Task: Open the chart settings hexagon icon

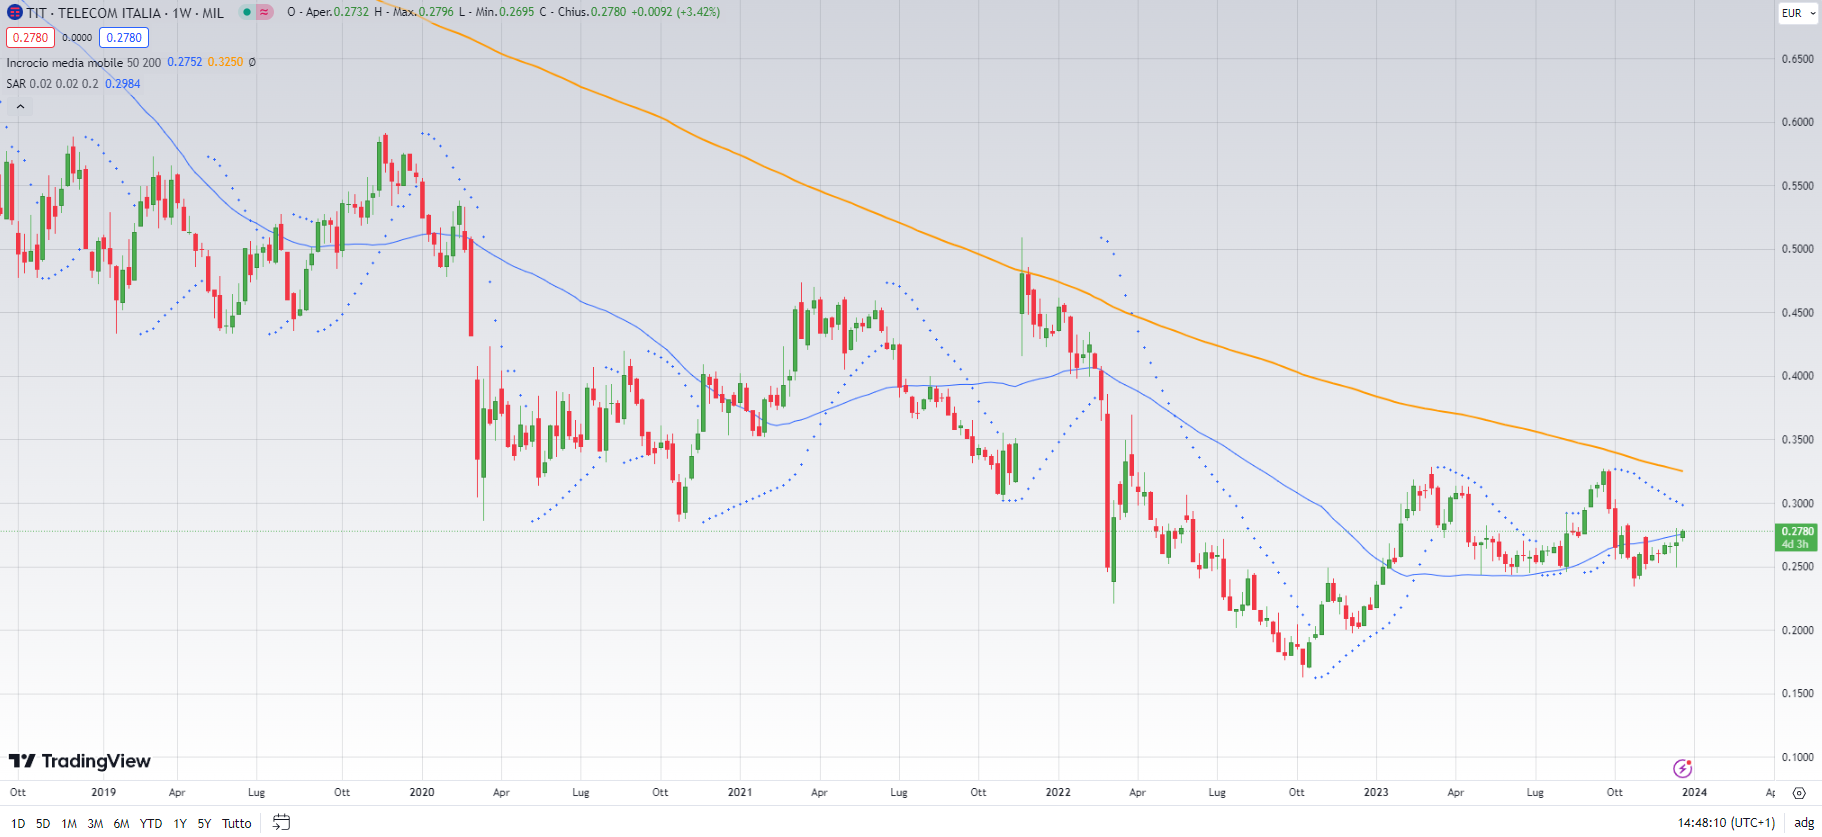Action: tap(1799, 792)
